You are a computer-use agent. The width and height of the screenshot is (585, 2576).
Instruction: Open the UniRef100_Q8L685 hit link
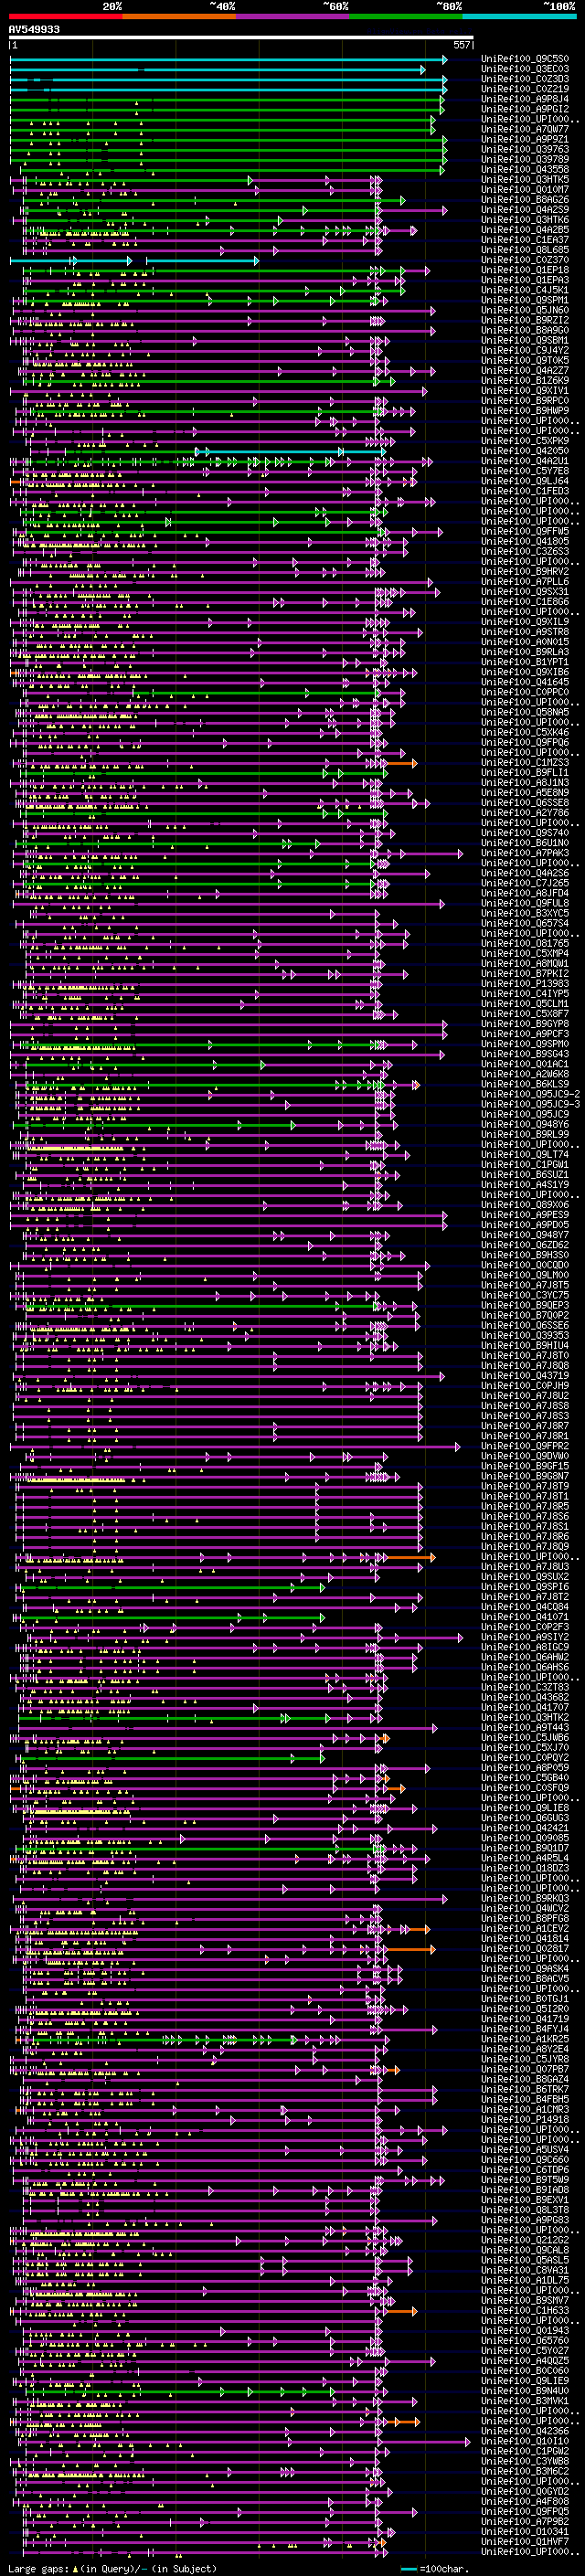coord(525,250)
